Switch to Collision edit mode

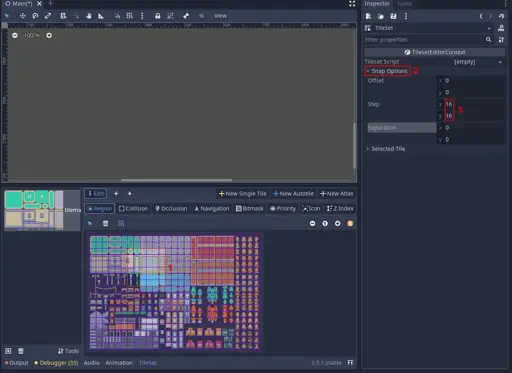[x=133, y=208]
